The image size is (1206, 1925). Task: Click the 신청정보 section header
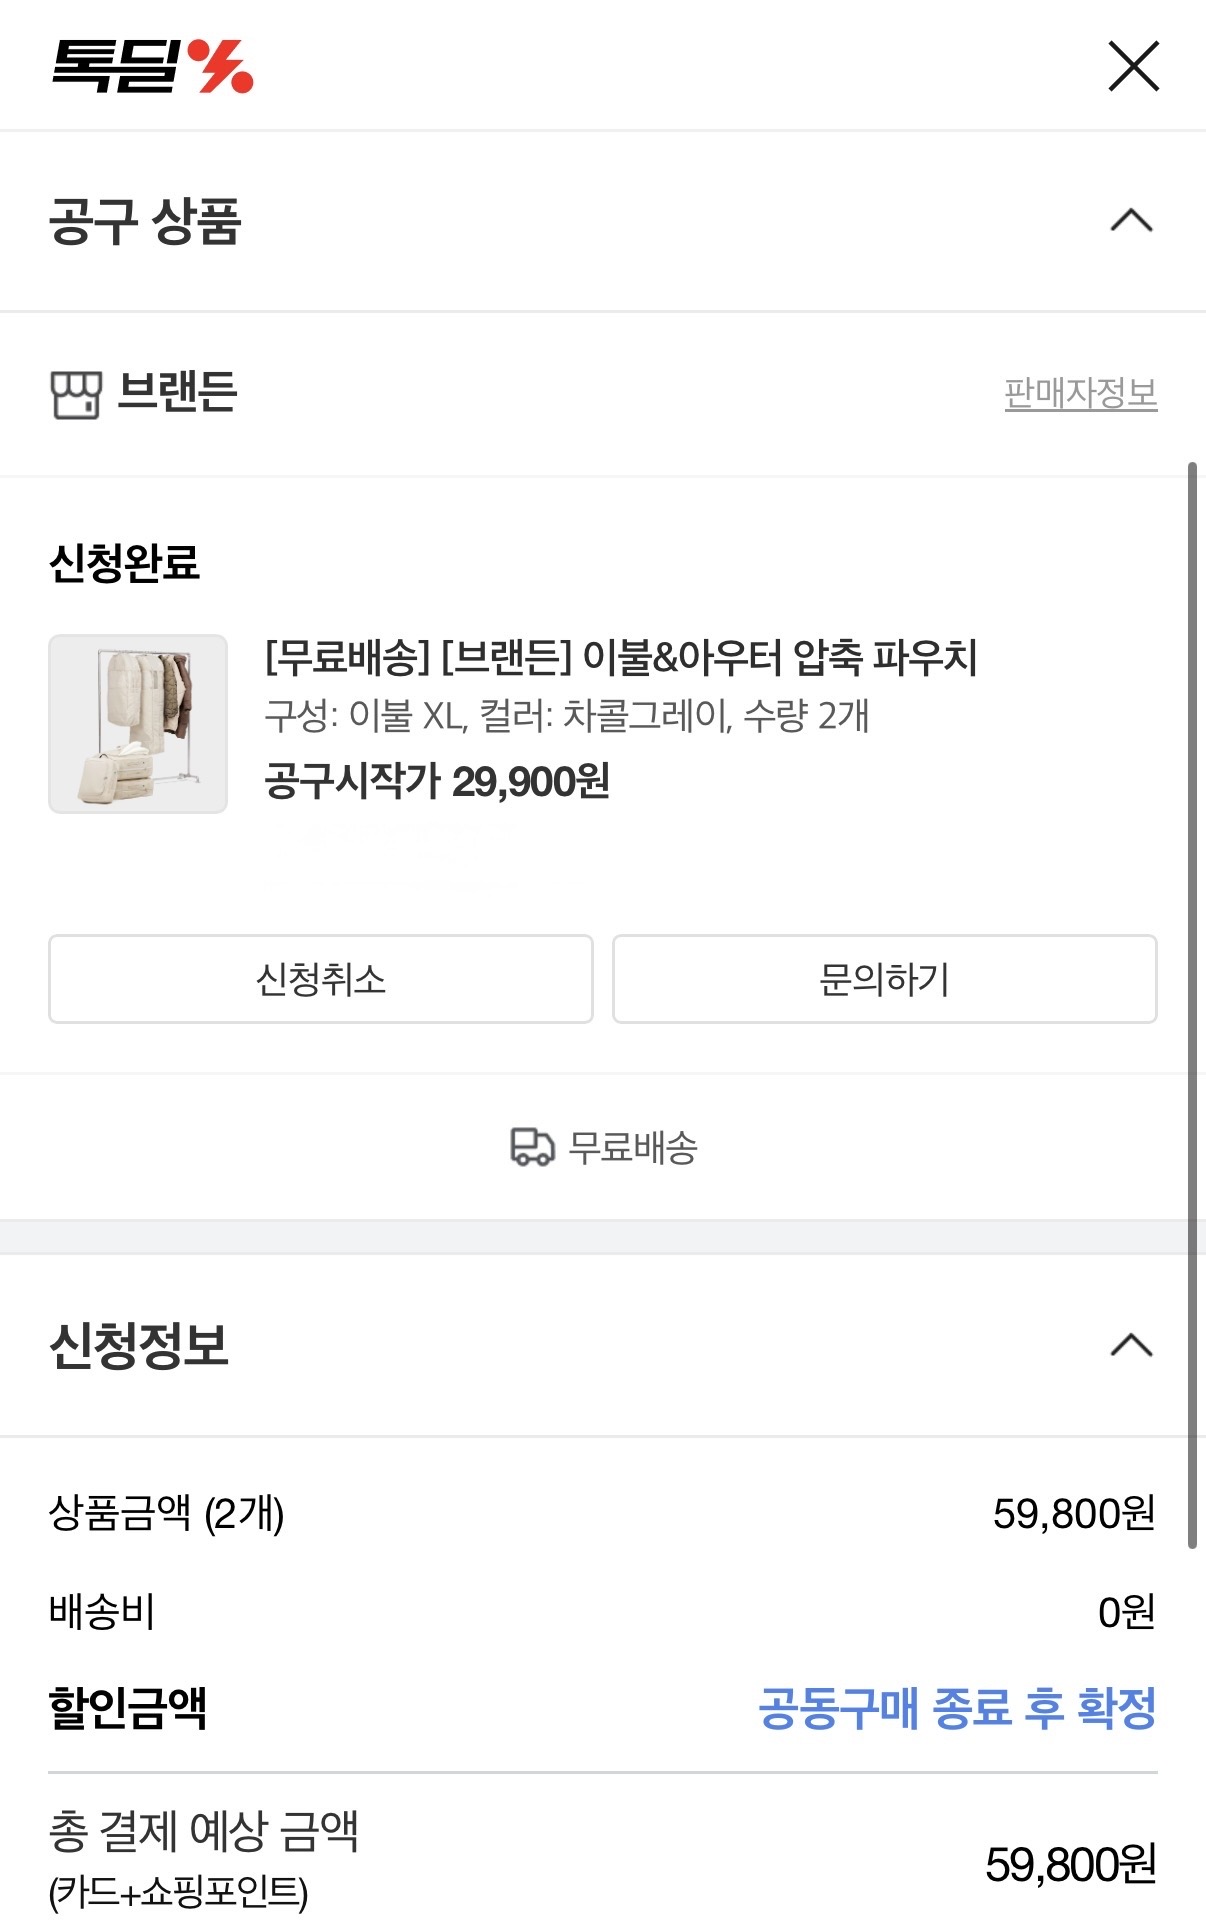139,1345
